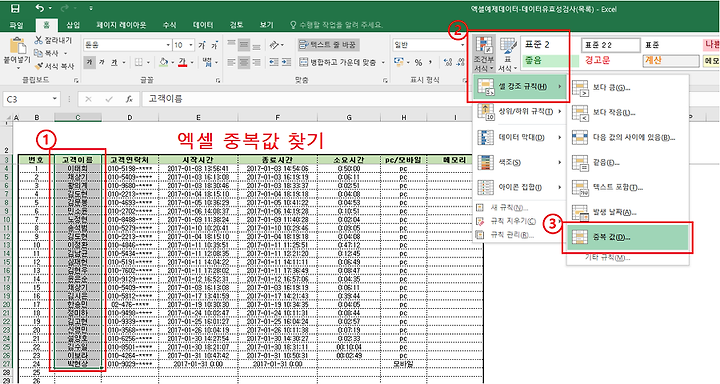Viewport: 720px width, 384px height.
Task: Open the number format dropdown (일반)
Action: 462,45
